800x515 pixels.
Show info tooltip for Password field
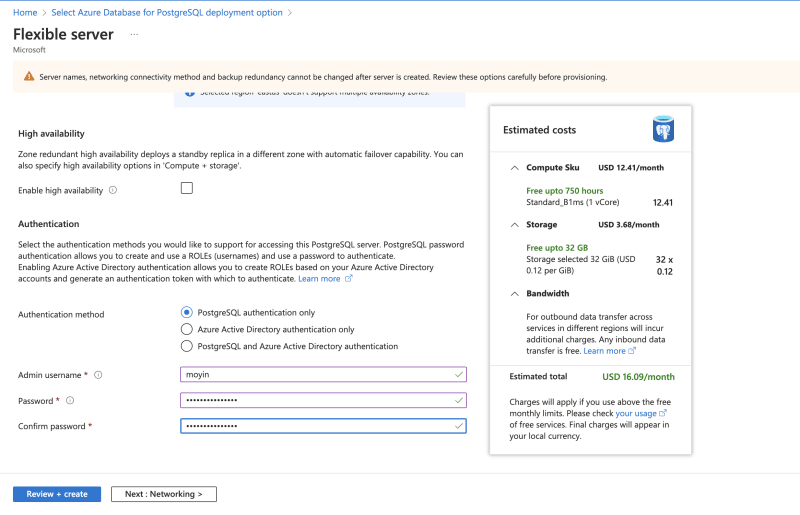click(70, 401)
